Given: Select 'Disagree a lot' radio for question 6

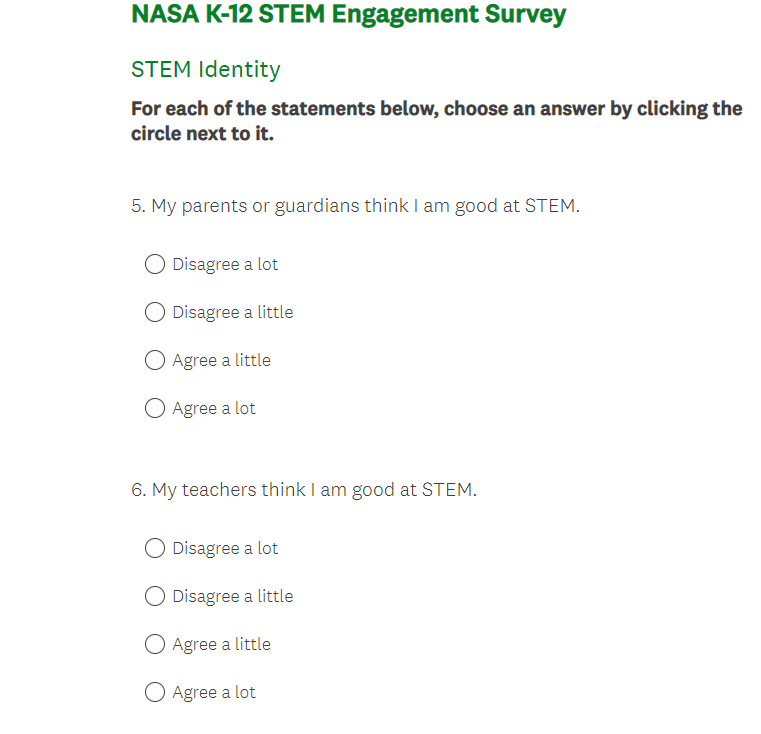Looking at the screenshot, I should (155, 548).
